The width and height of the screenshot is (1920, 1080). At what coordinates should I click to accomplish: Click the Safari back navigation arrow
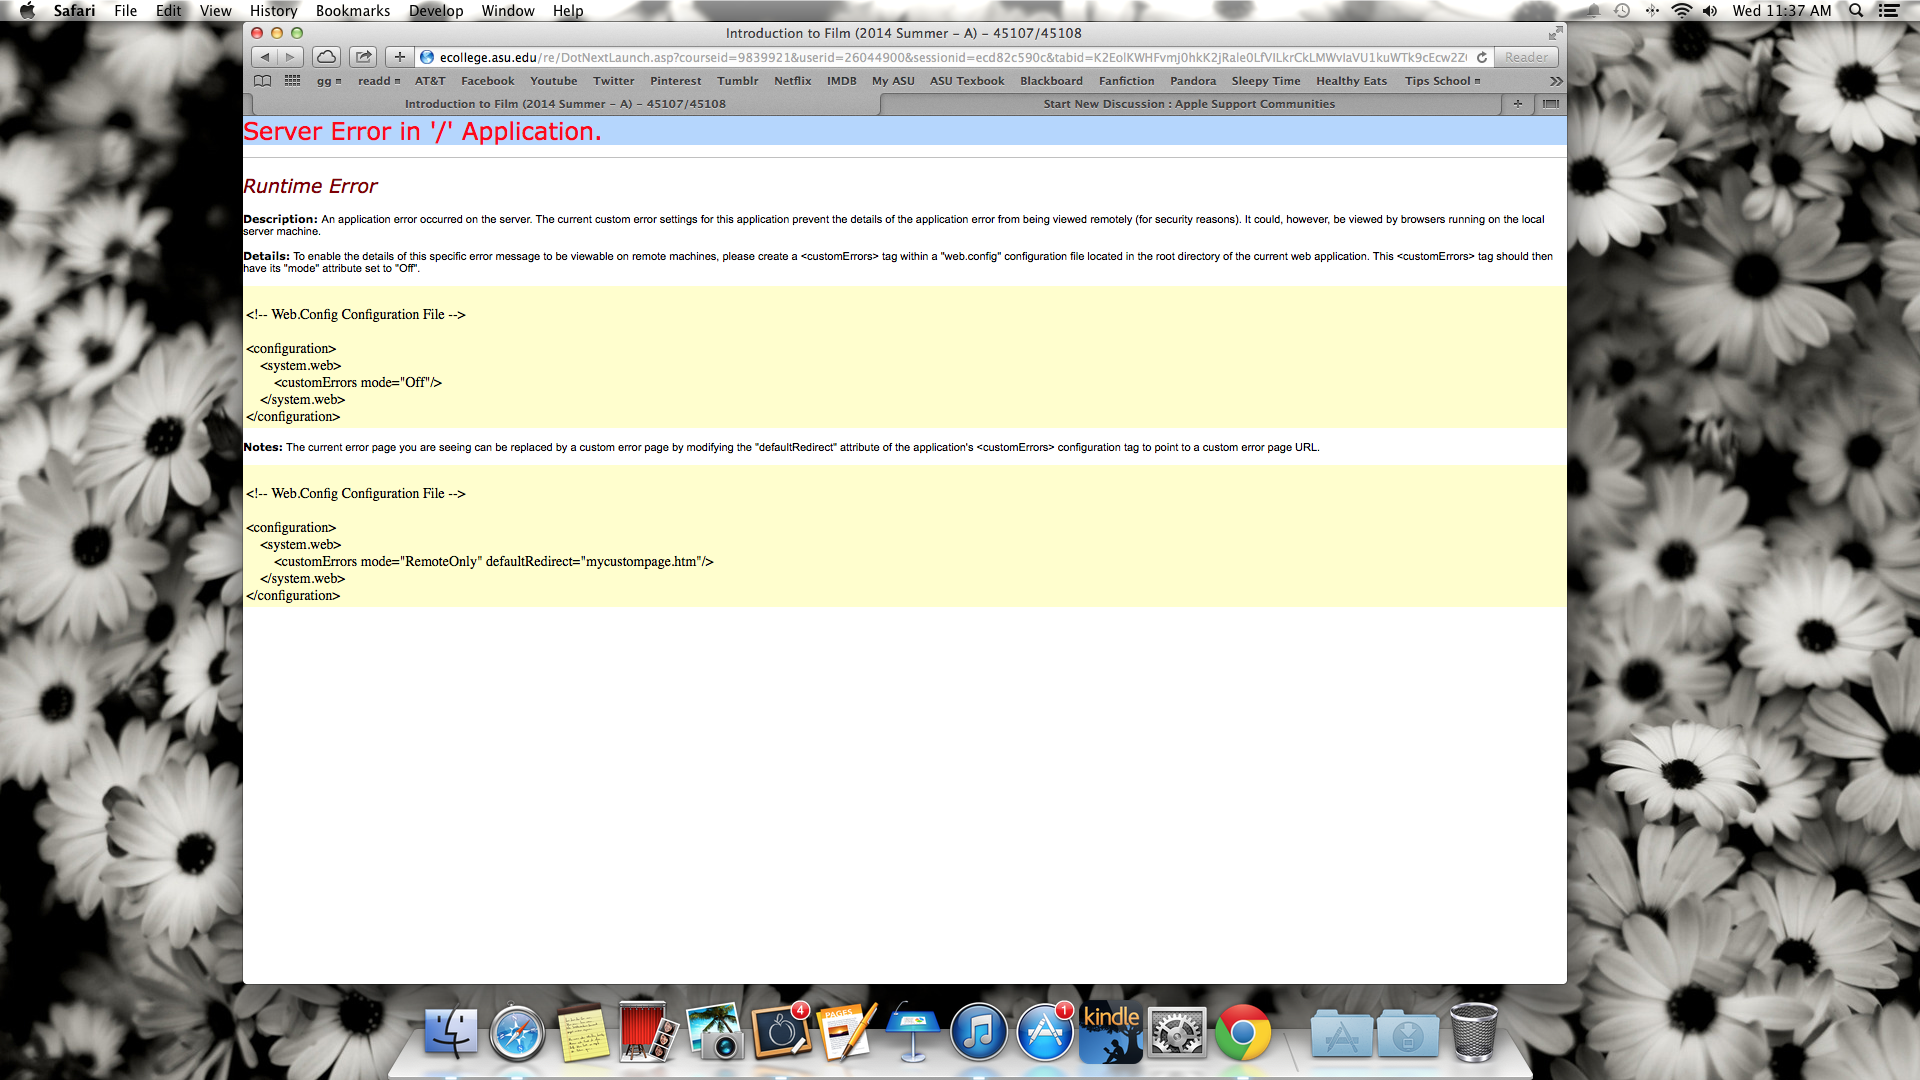coord(264,57)
